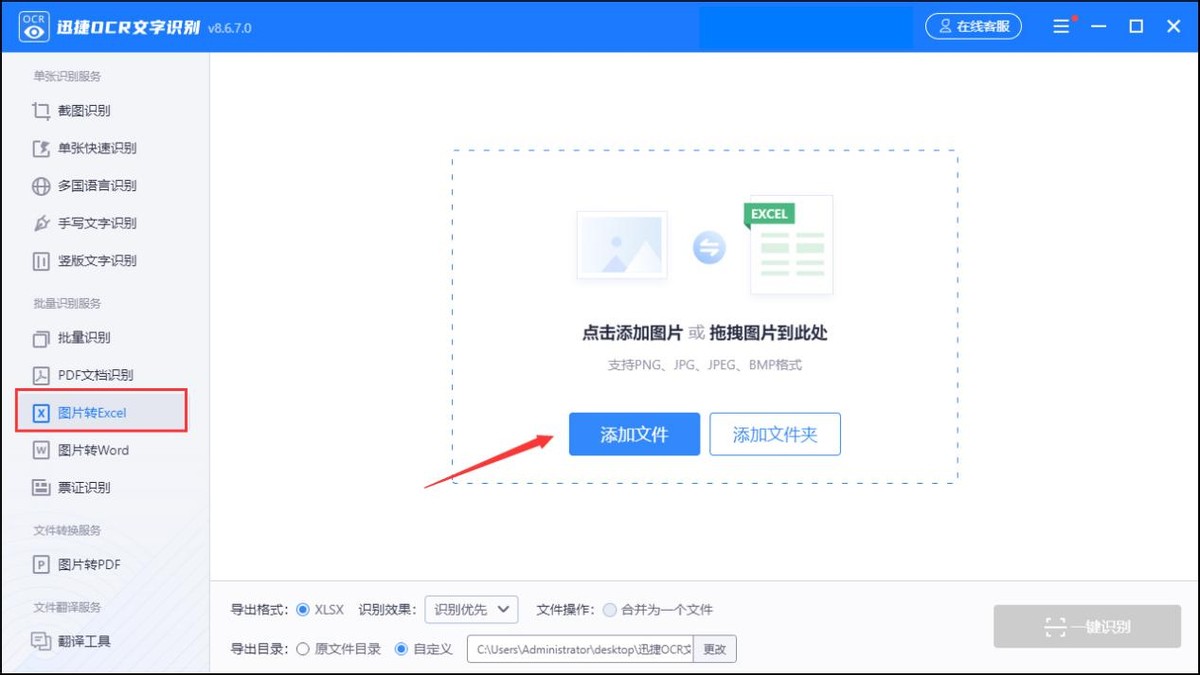Viewport: 1200px width, 675px height.
Task: Select the XLSX export format radio
Action: pyautogui.click(x=303, y=610)
